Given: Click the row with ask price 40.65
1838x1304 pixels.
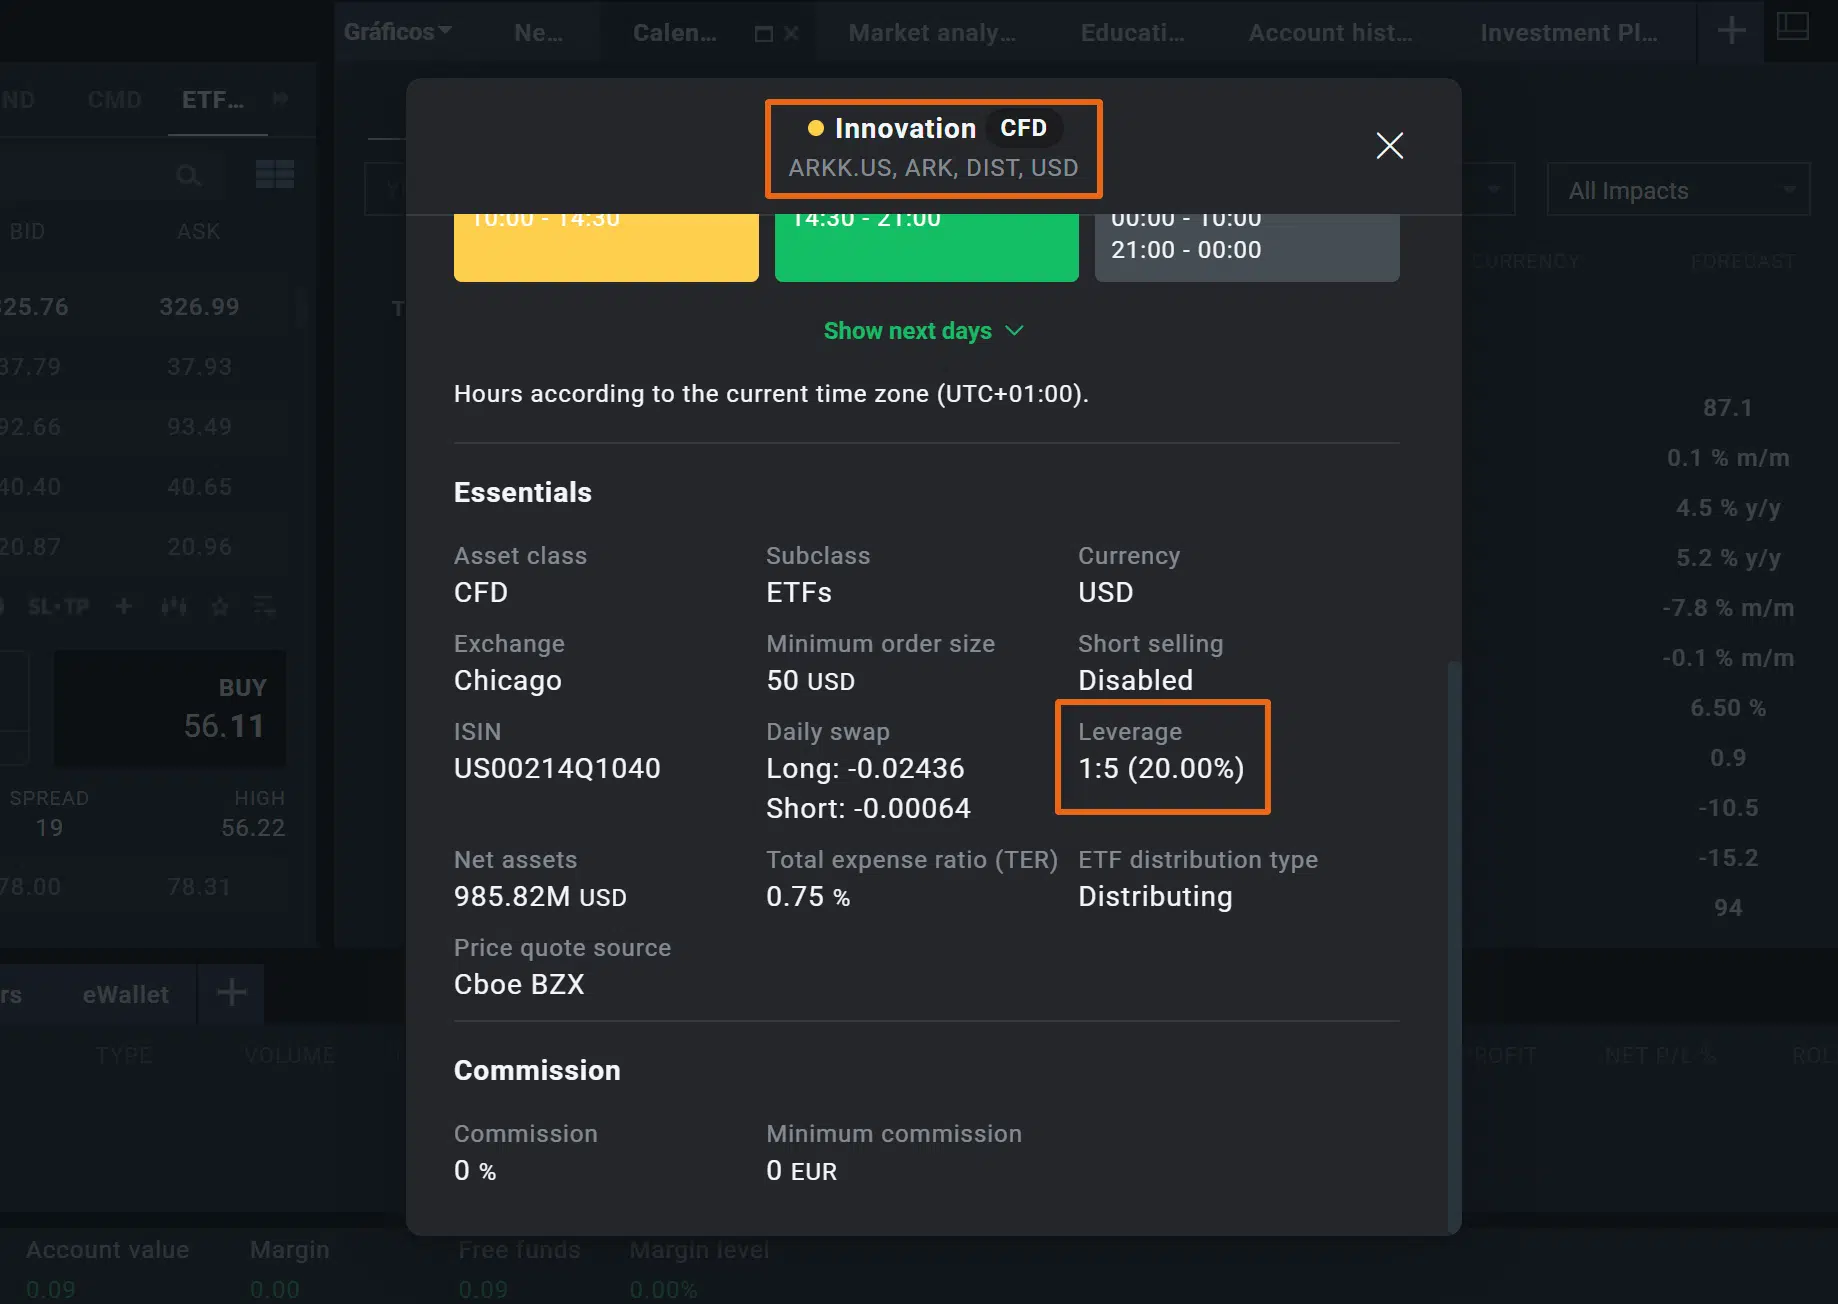Looking at the screenshot, I should [x=145, y=487].
